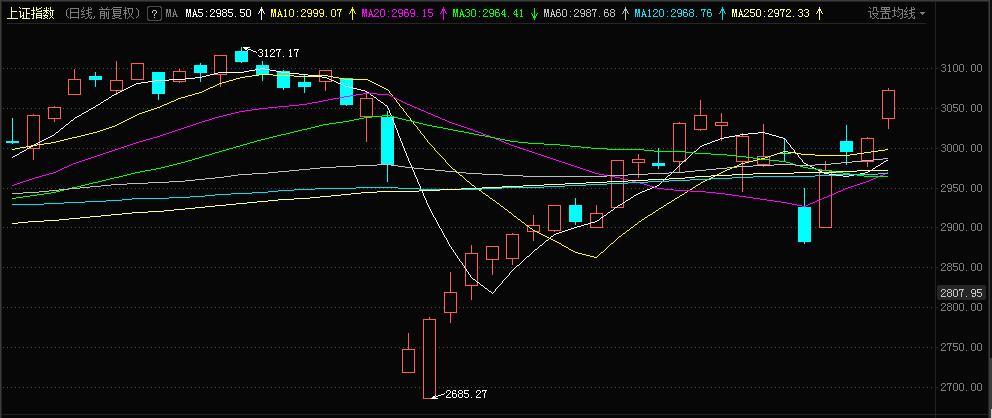The width and height of the screenshot is (992, 418).
Task: Click the latest rising candlestick at right
Action: tap(888, 104)
